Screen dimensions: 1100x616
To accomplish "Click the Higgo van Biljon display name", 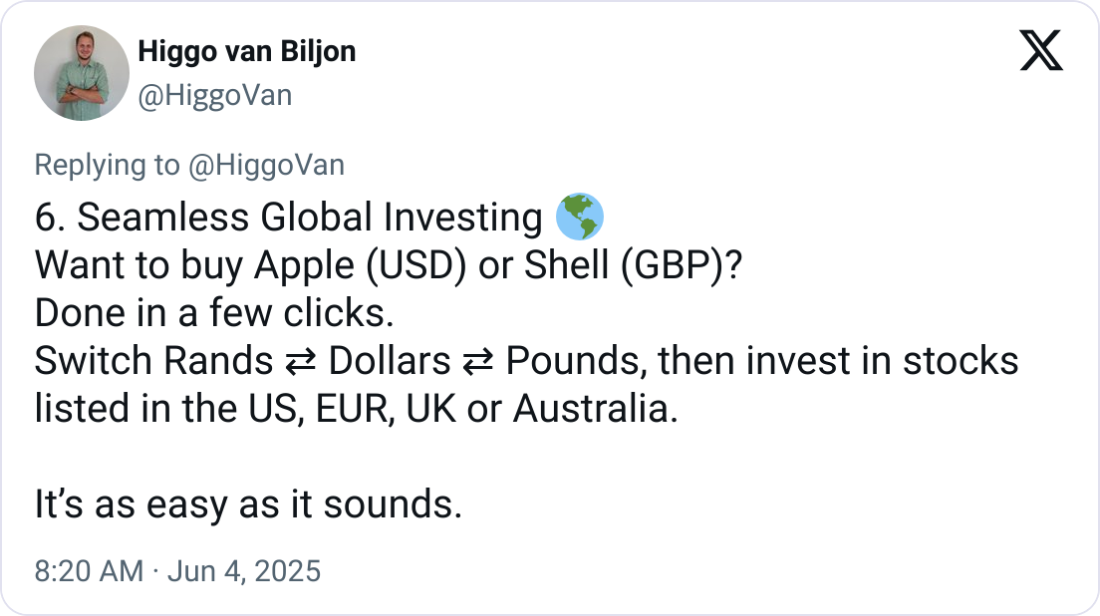I will pyautogui.click(x=245, y=51).
